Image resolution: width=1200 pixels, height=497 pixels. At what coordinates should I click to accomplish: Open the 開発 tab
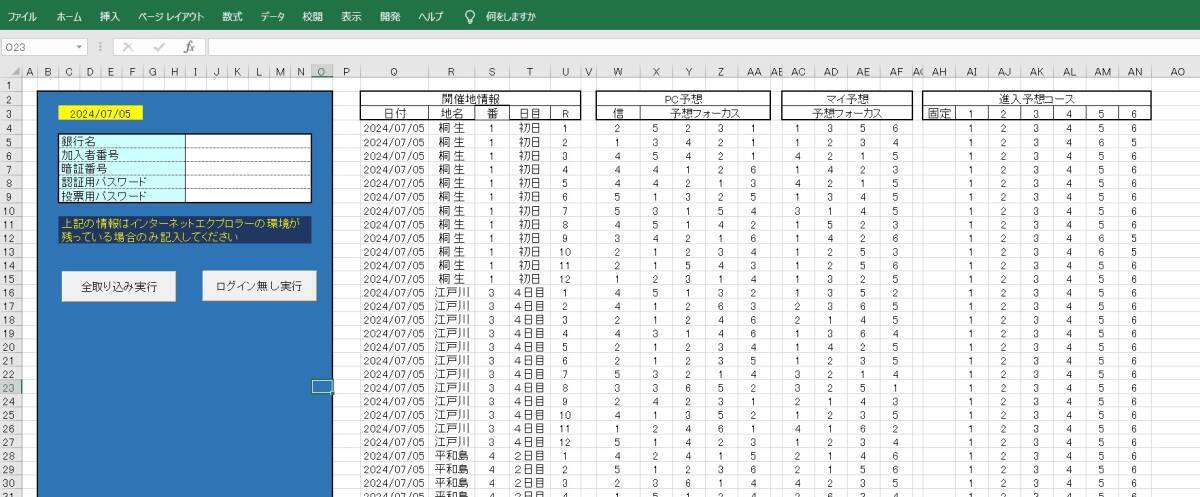(390, 17)
